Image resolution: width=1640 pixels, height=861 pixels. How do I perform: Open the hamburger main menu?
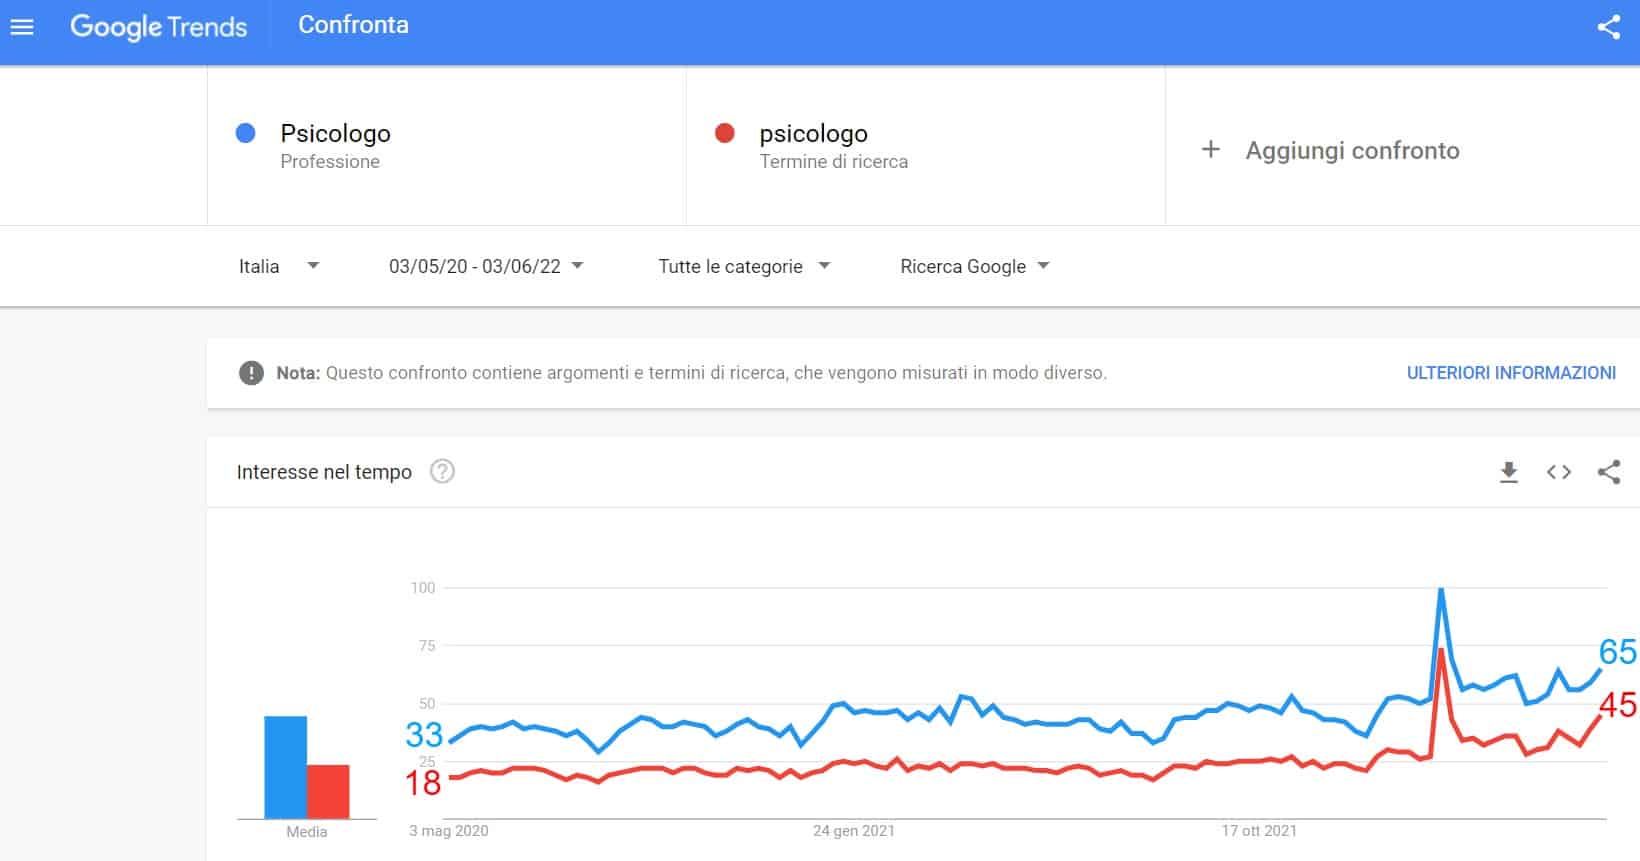click(22, 27)
